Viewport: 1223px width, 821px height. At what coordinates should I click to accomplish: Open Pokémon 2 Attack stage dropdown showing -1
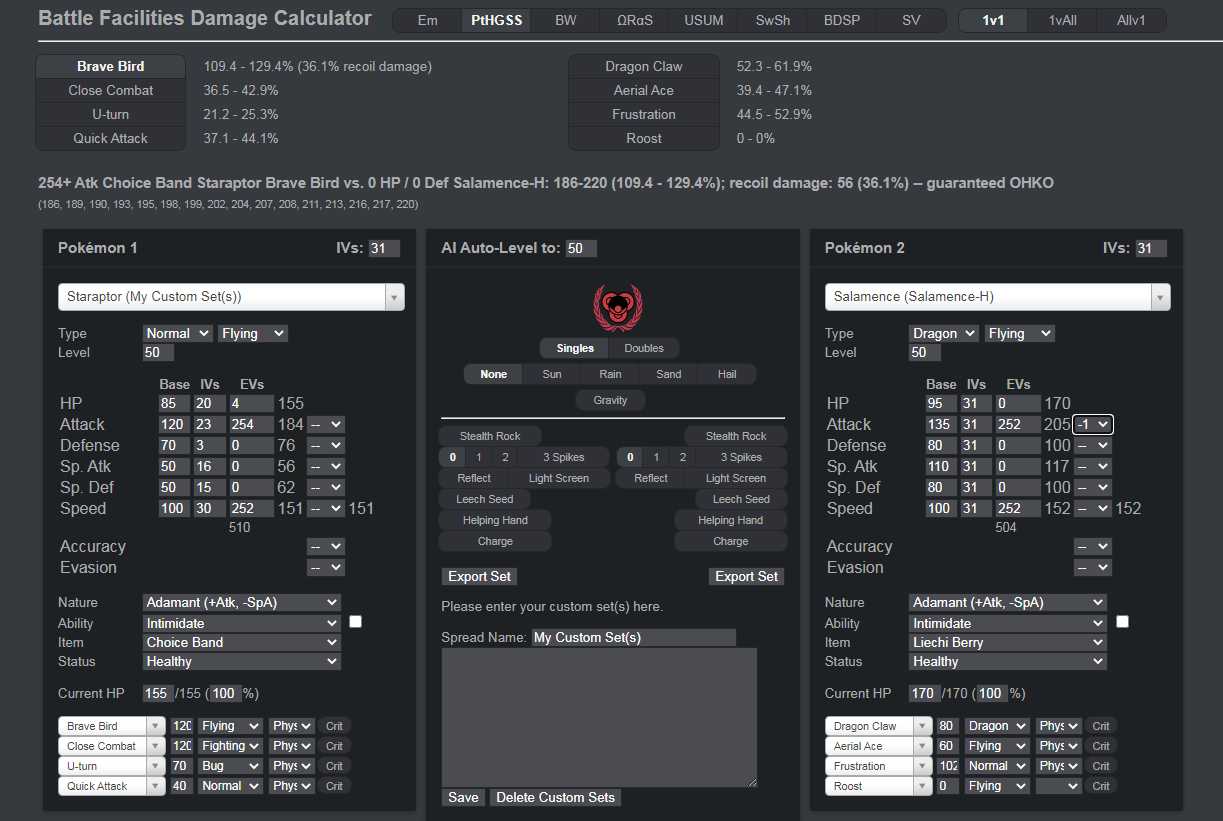click(x=1093, y=424)
